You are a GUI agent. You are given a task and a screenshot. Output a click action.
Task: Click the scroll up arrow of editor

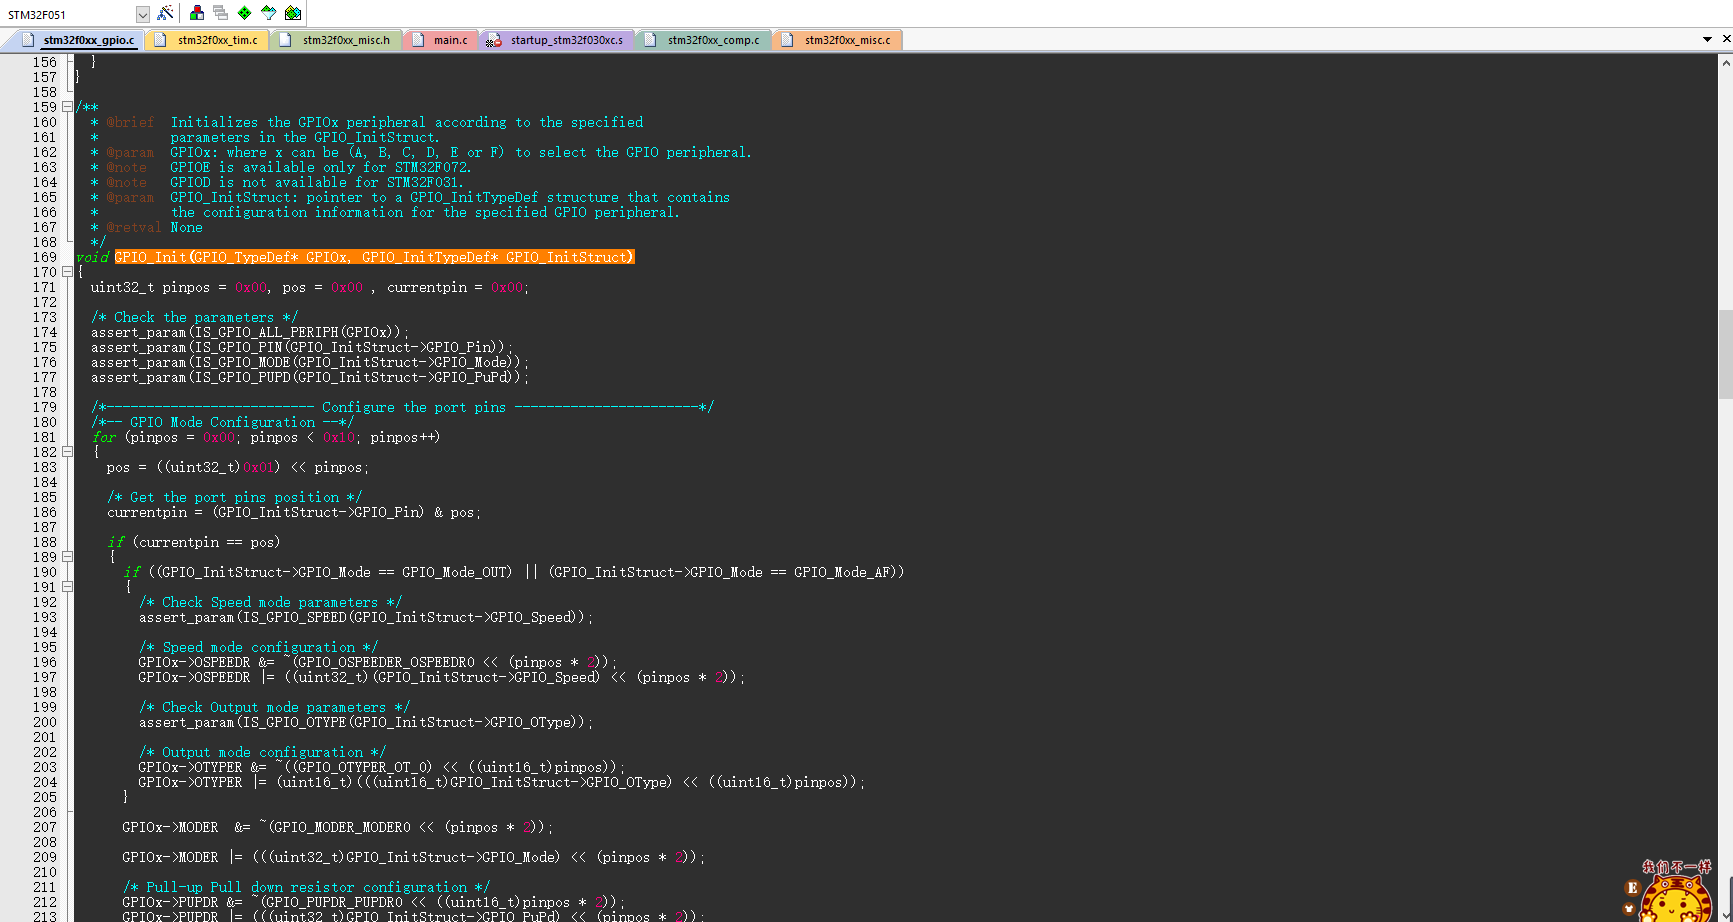[x=1725, y=61]
